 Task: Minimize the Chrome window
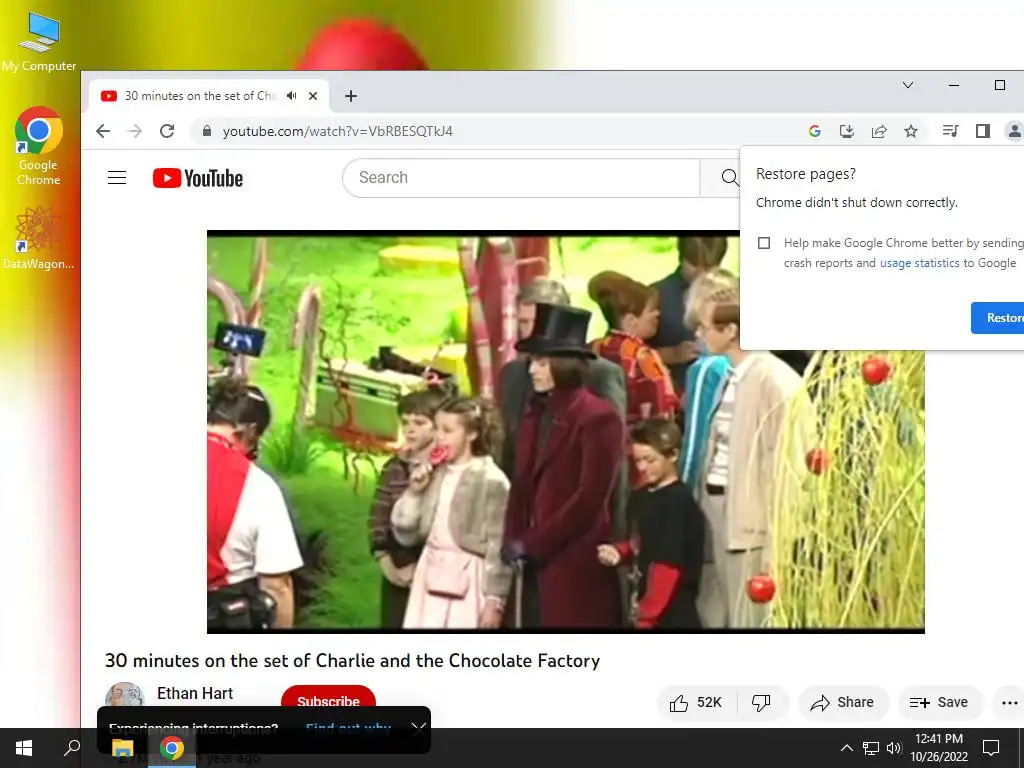953,85
